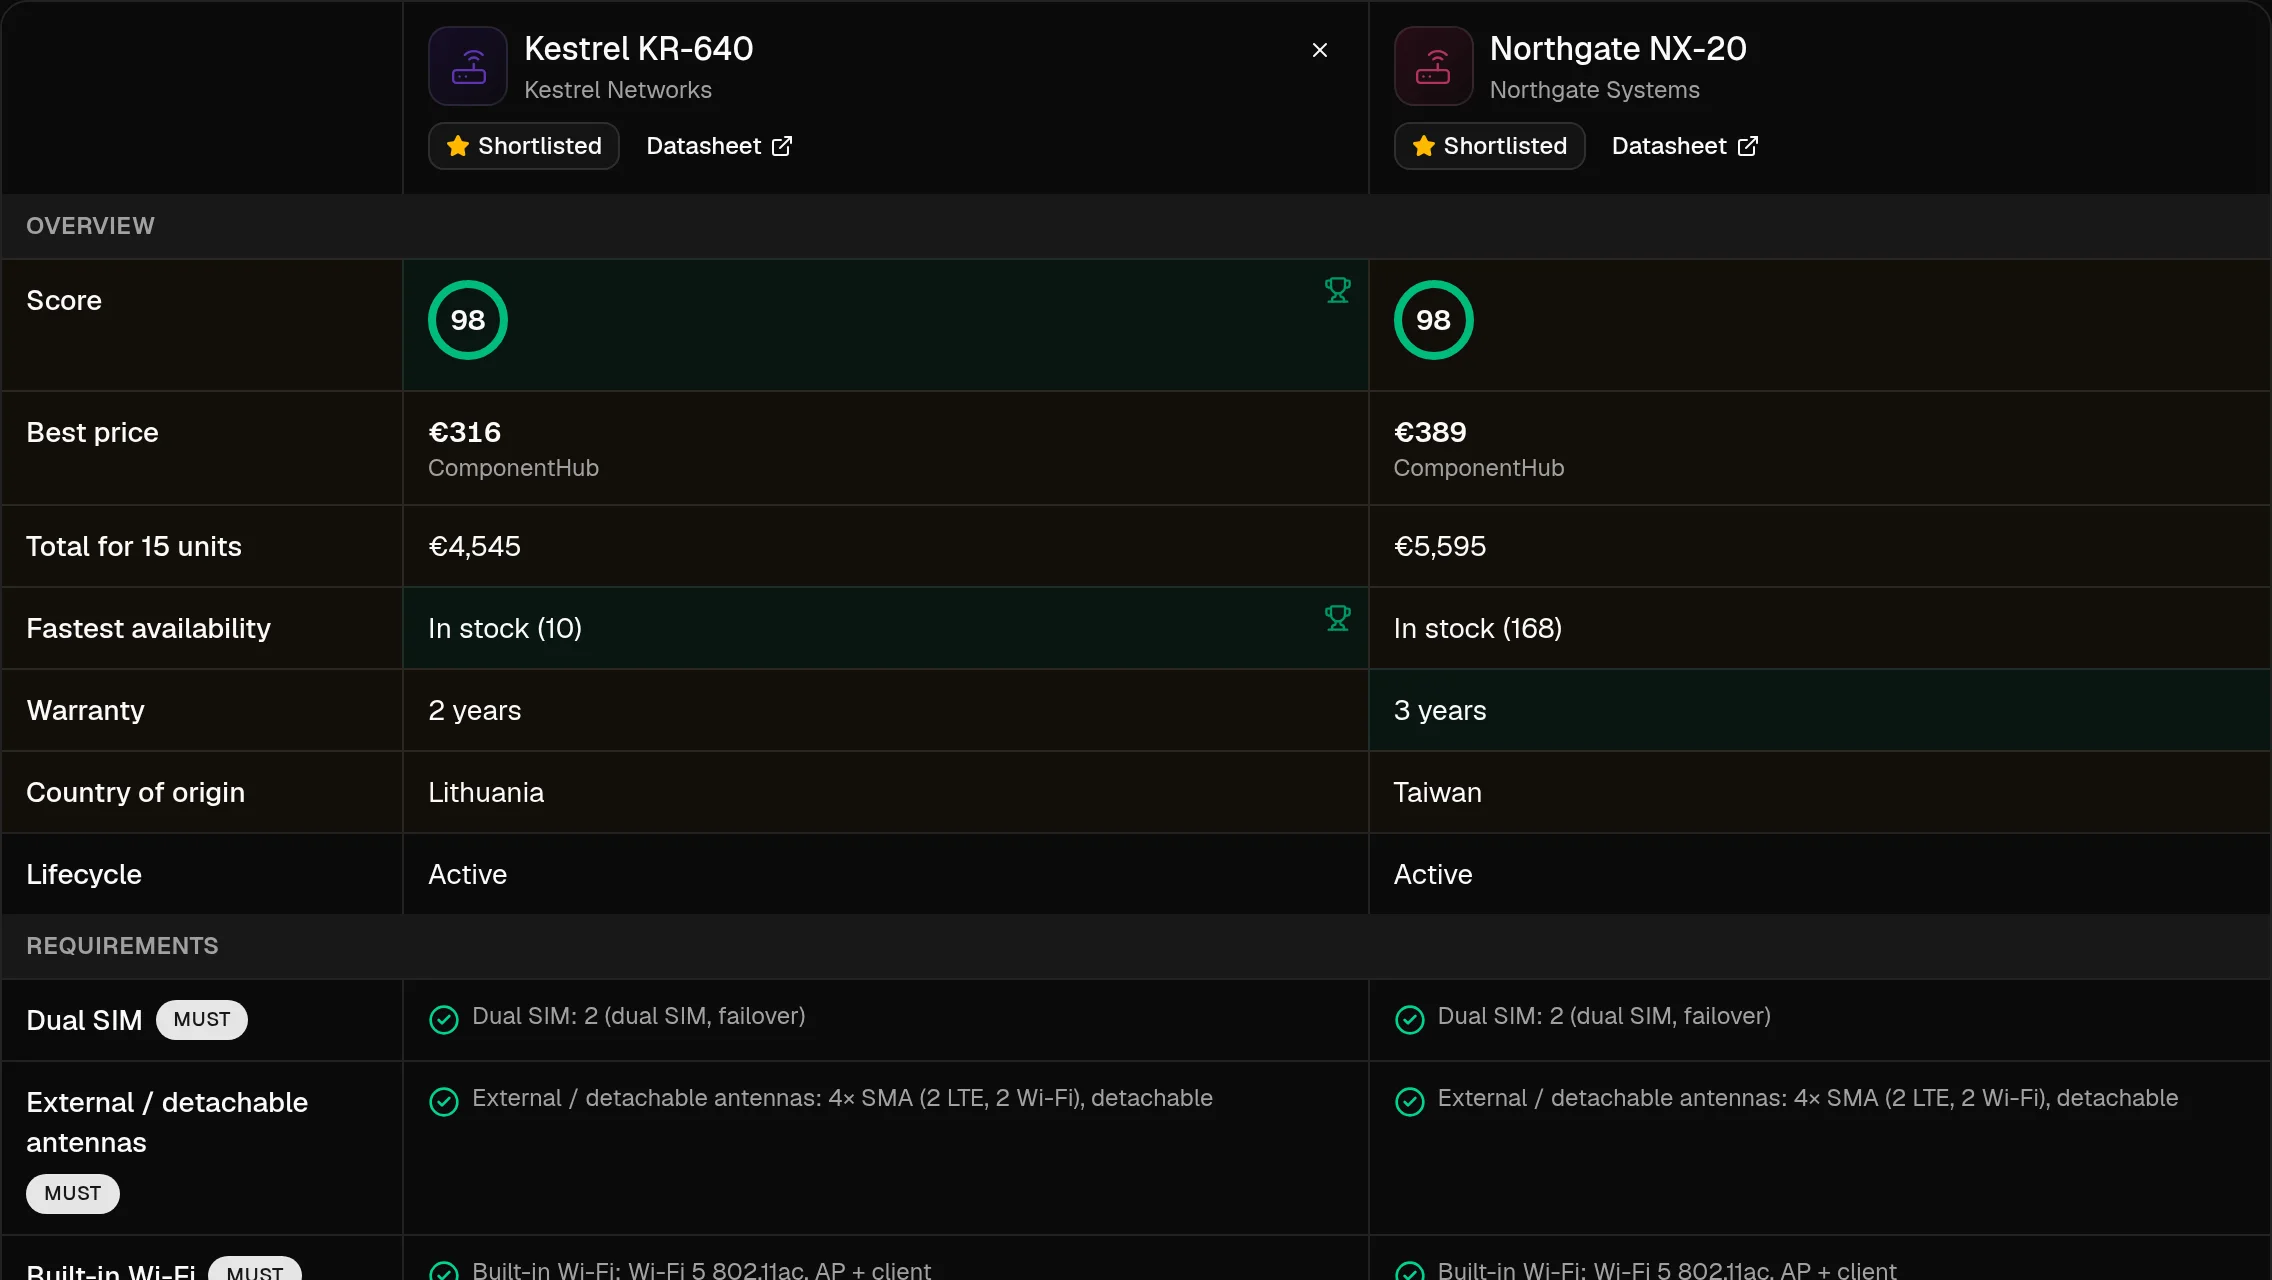Image resolution: width=2272 pixels, height=1280 pixels.
Task: Click the €5,595 total for 15 units
Action: click(1440, 546)
